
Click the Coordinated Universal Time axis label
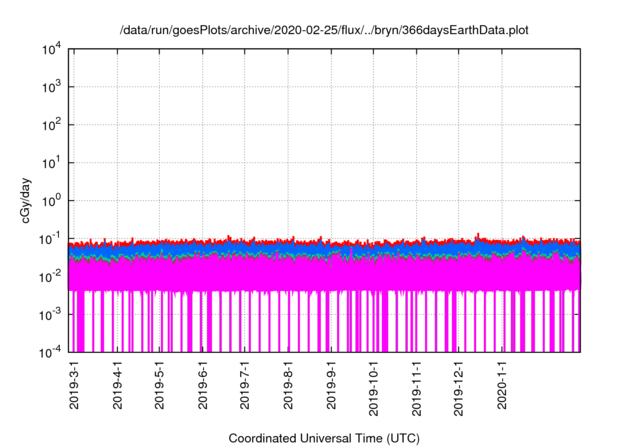pyautogui.click(x=323, y=438)
